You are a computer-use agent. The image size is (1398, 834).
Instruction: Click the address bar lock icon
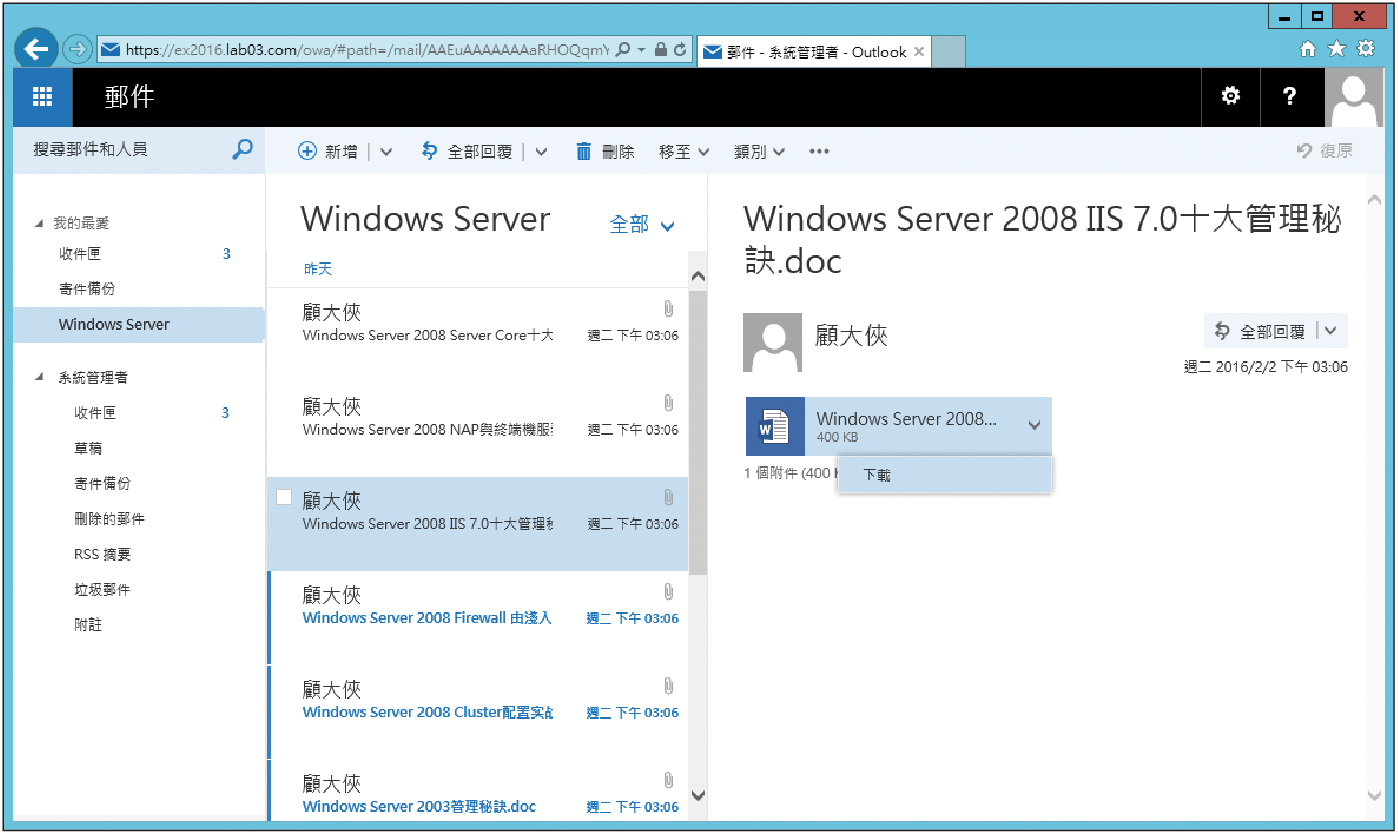(660, 49)
